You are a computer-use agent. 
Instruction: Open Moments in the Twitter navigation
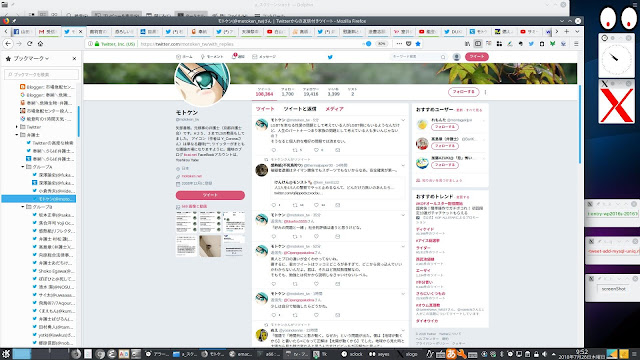tap(212, 57)
